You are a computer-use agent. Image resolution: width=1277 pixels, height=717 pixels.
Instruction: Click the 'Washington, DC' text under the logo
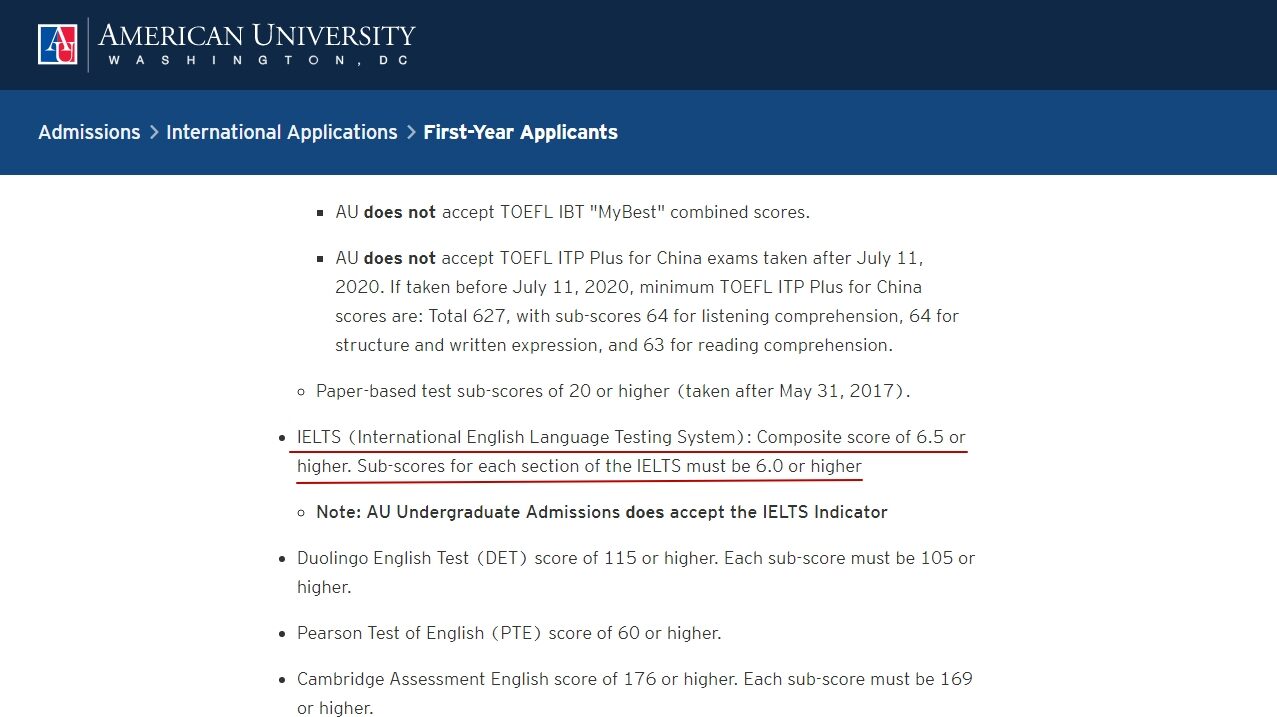point(257,60)
